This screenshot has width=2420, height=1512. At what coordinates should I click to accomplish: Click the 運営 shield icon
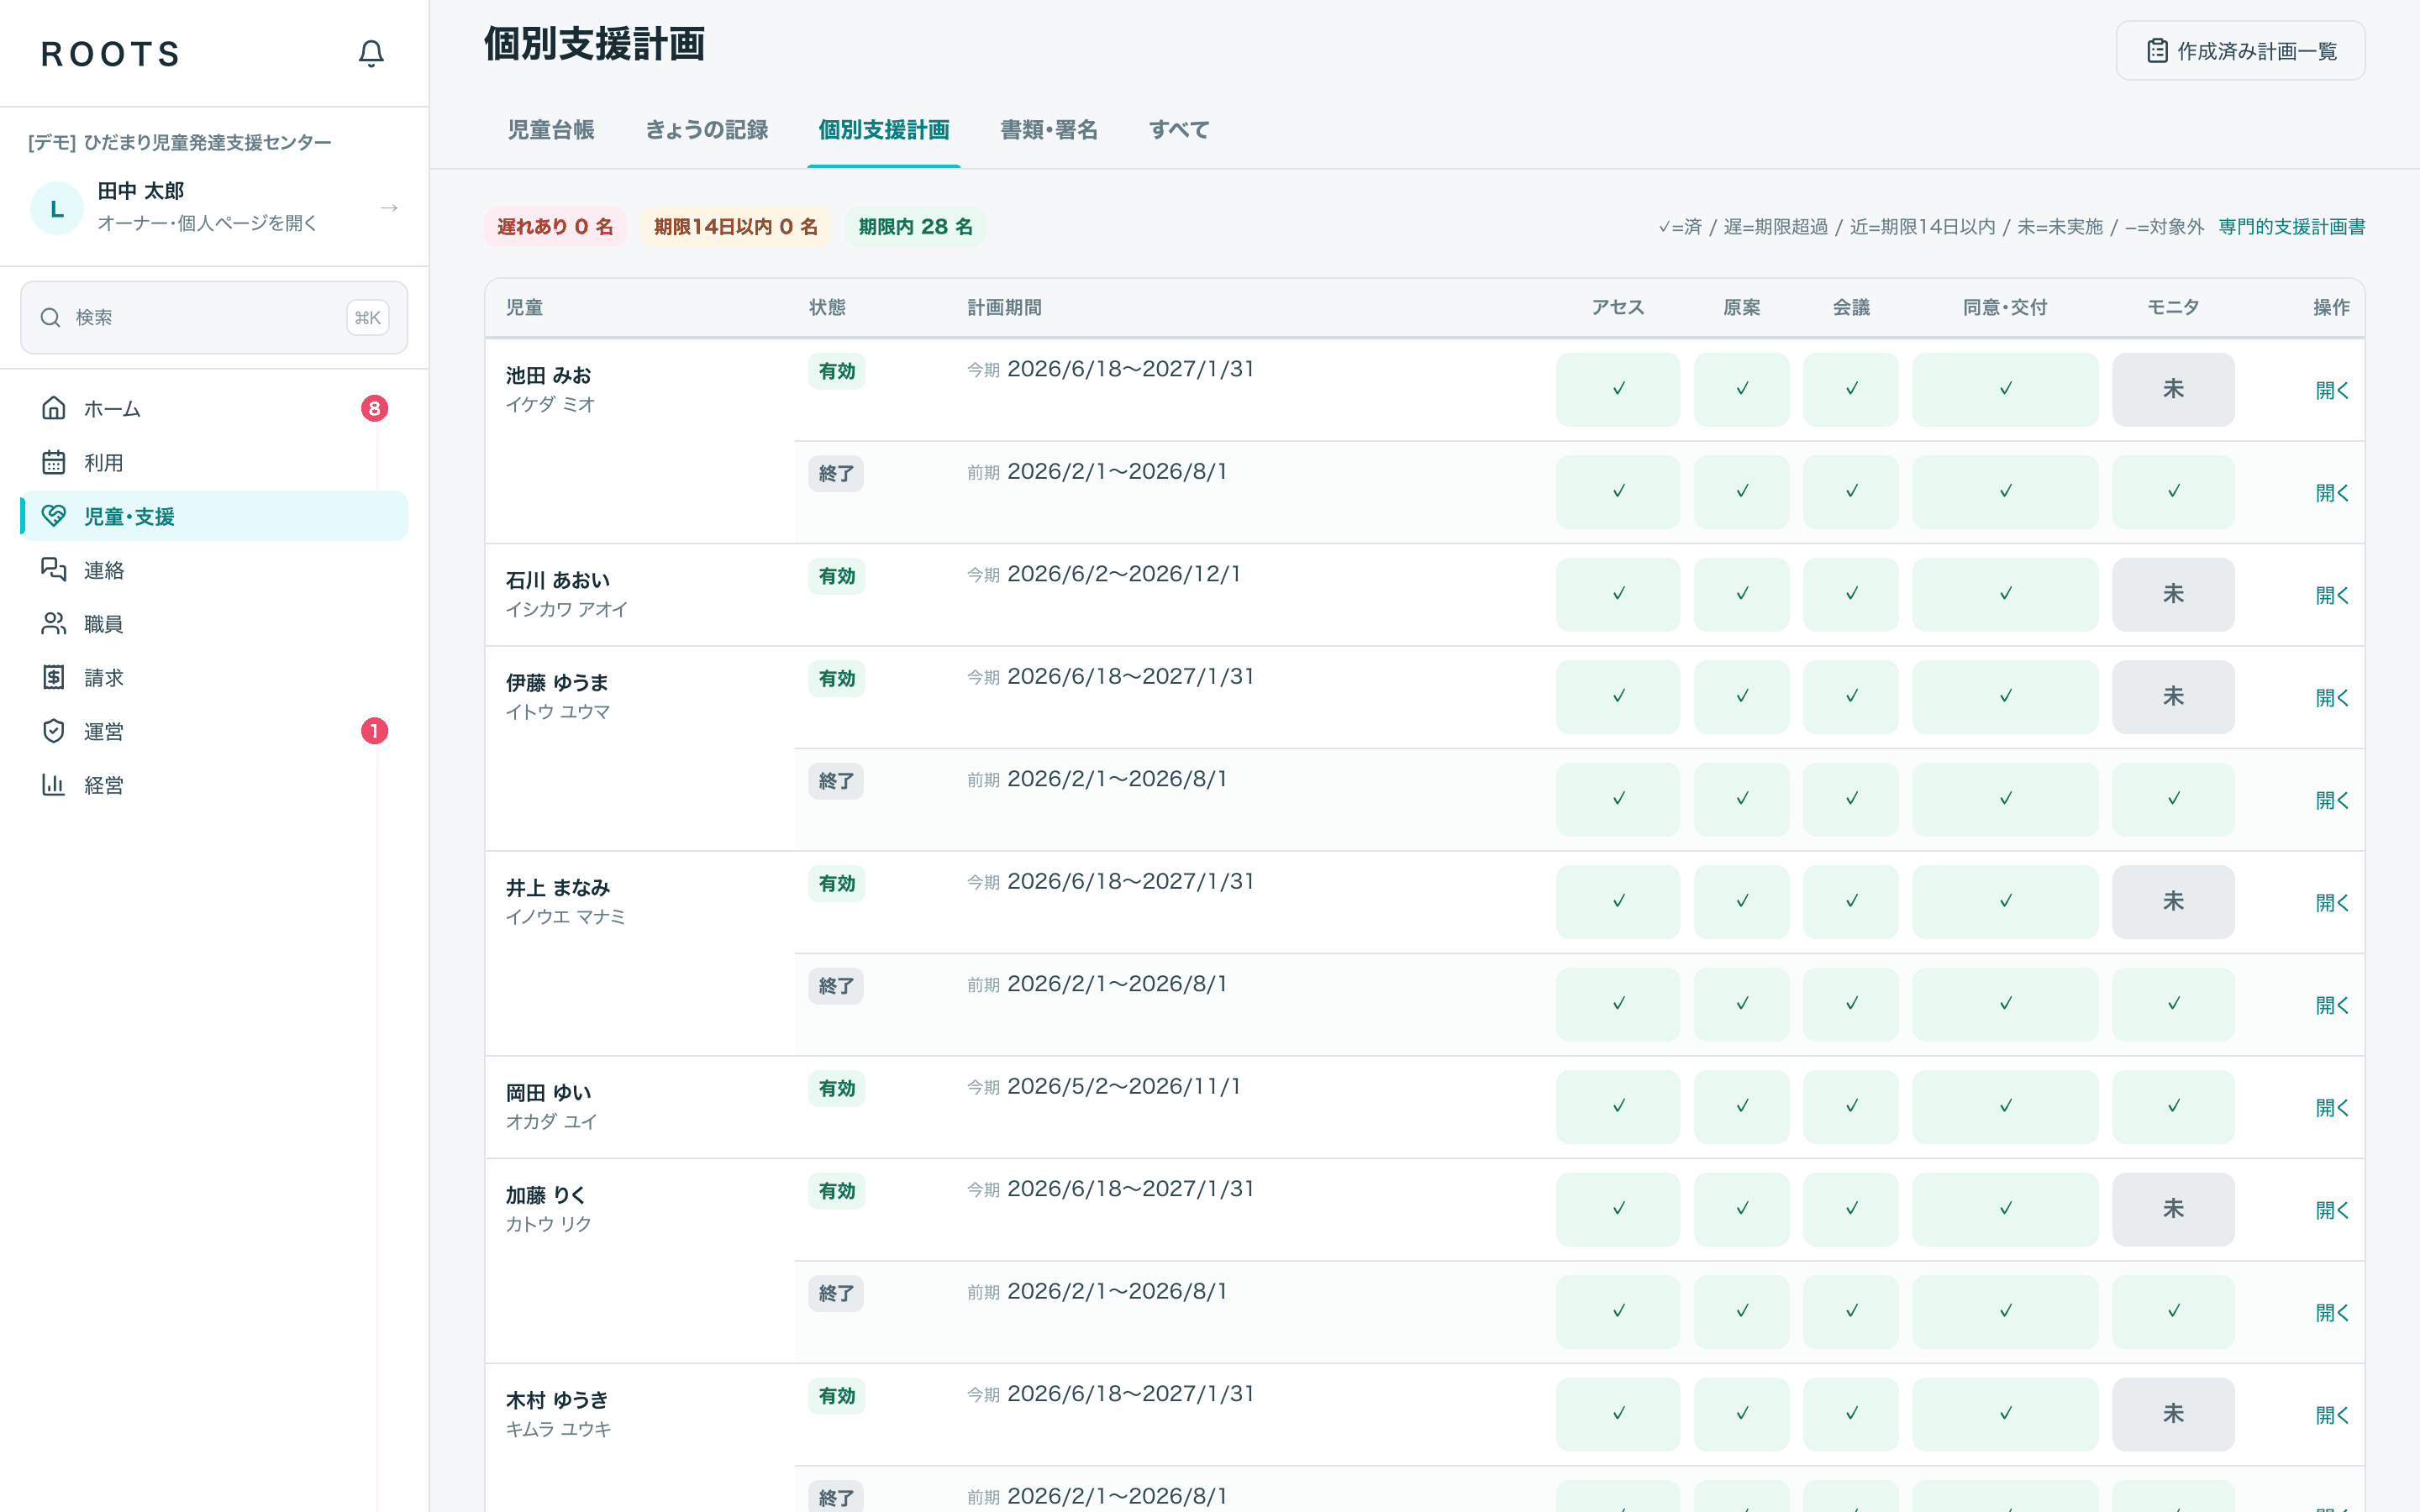[x=54, y=731]
